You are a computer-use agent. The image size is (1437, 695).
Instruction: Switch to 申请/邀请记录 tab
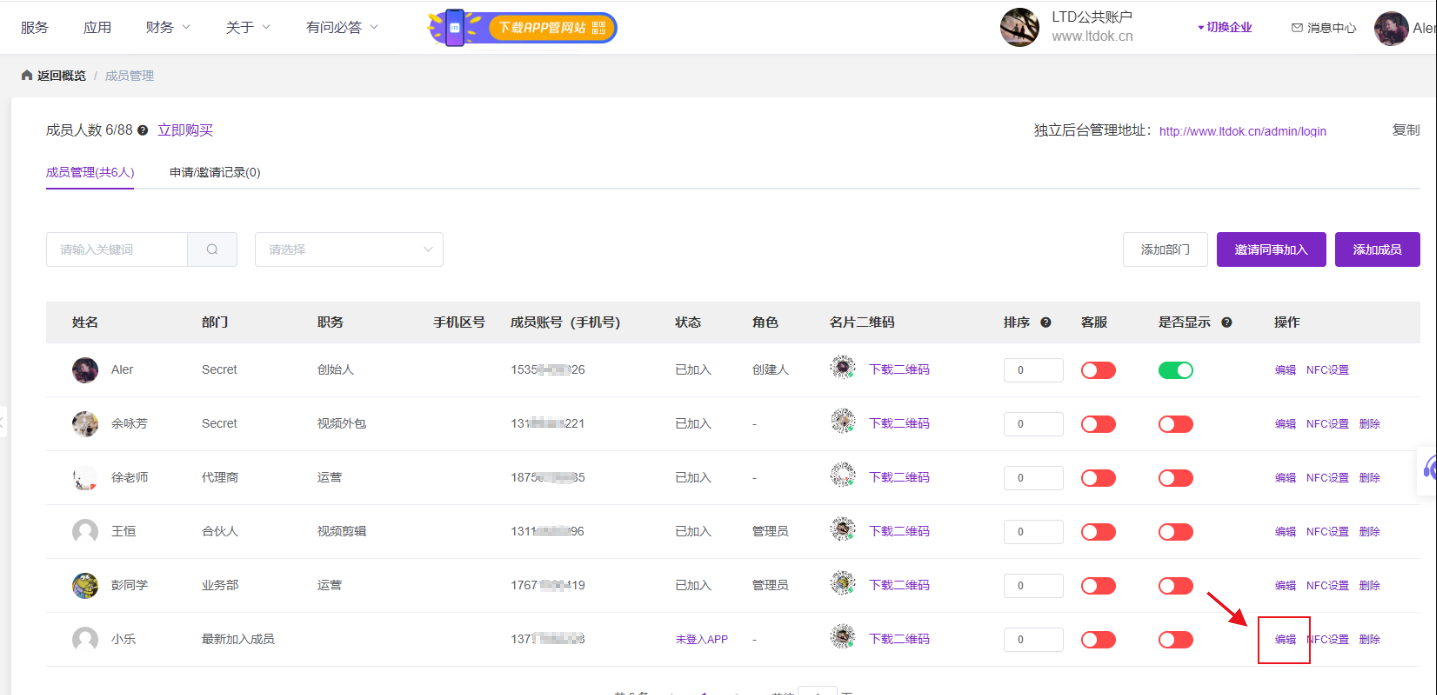tap(215, 172)
